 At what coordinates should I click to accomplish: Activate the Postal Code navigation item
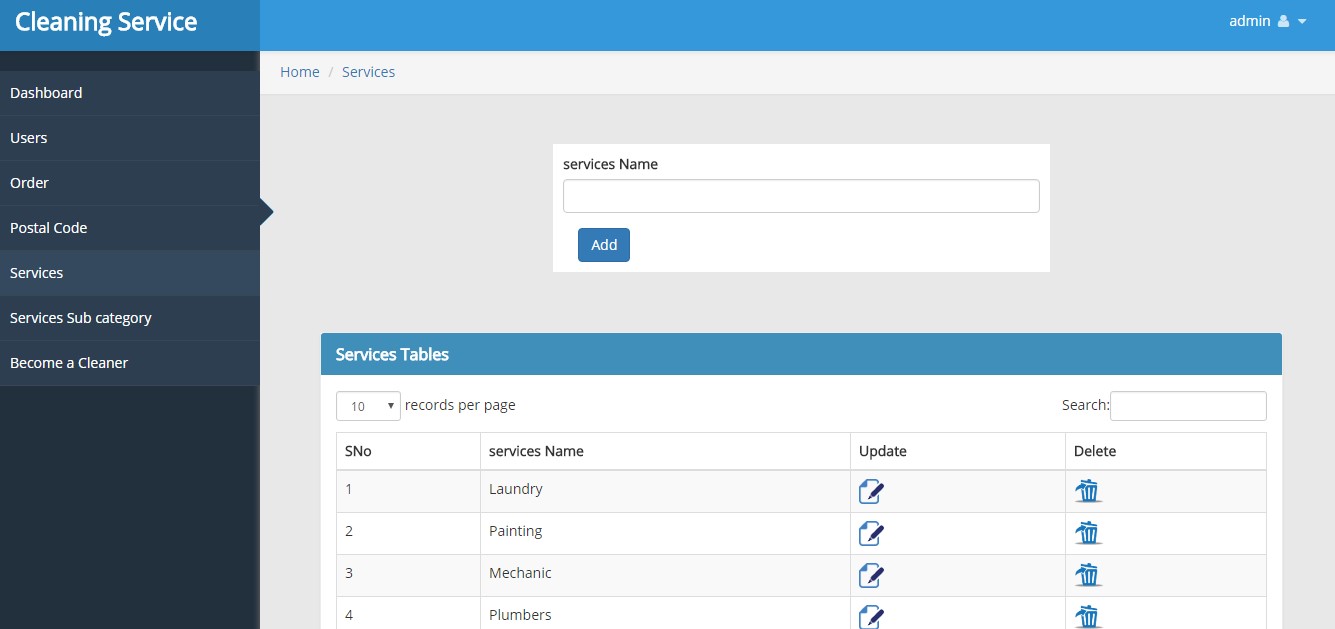coord(48,227)
